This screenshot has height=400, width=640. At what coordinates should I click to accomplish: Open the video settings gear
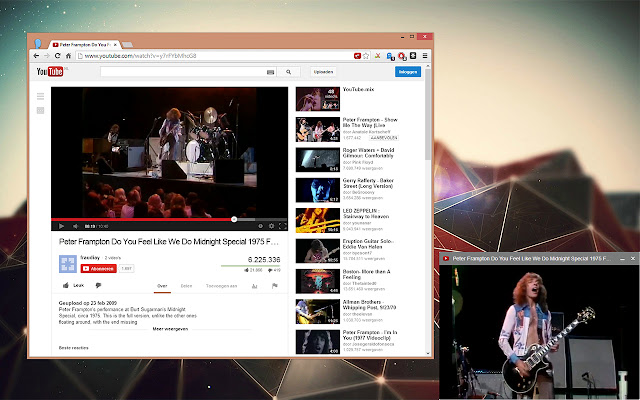point(271,226)
